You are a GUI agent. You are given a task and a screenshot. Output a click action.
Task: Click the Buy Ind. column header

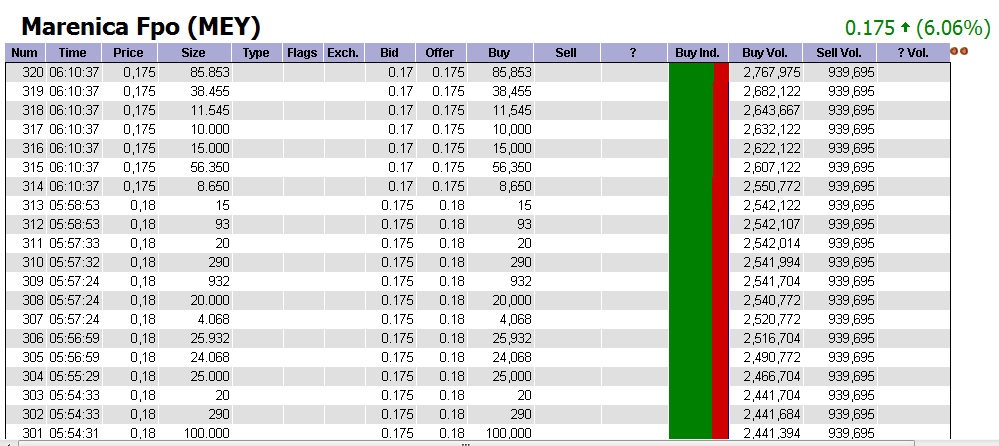click(698, 53)
